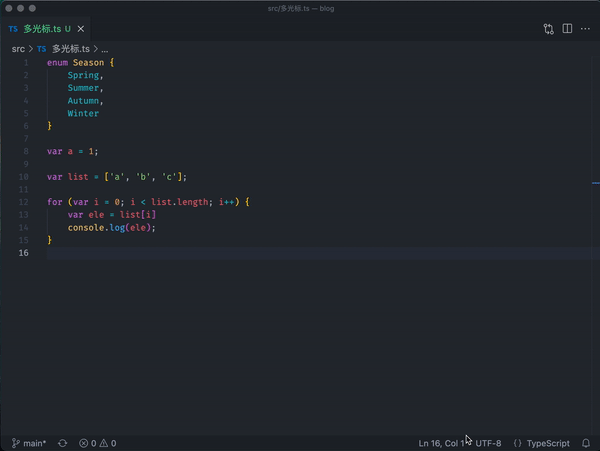Click the log method call on line 14
Screen dimensions: 600x451
pyautogui.click(x=117, y=228)
